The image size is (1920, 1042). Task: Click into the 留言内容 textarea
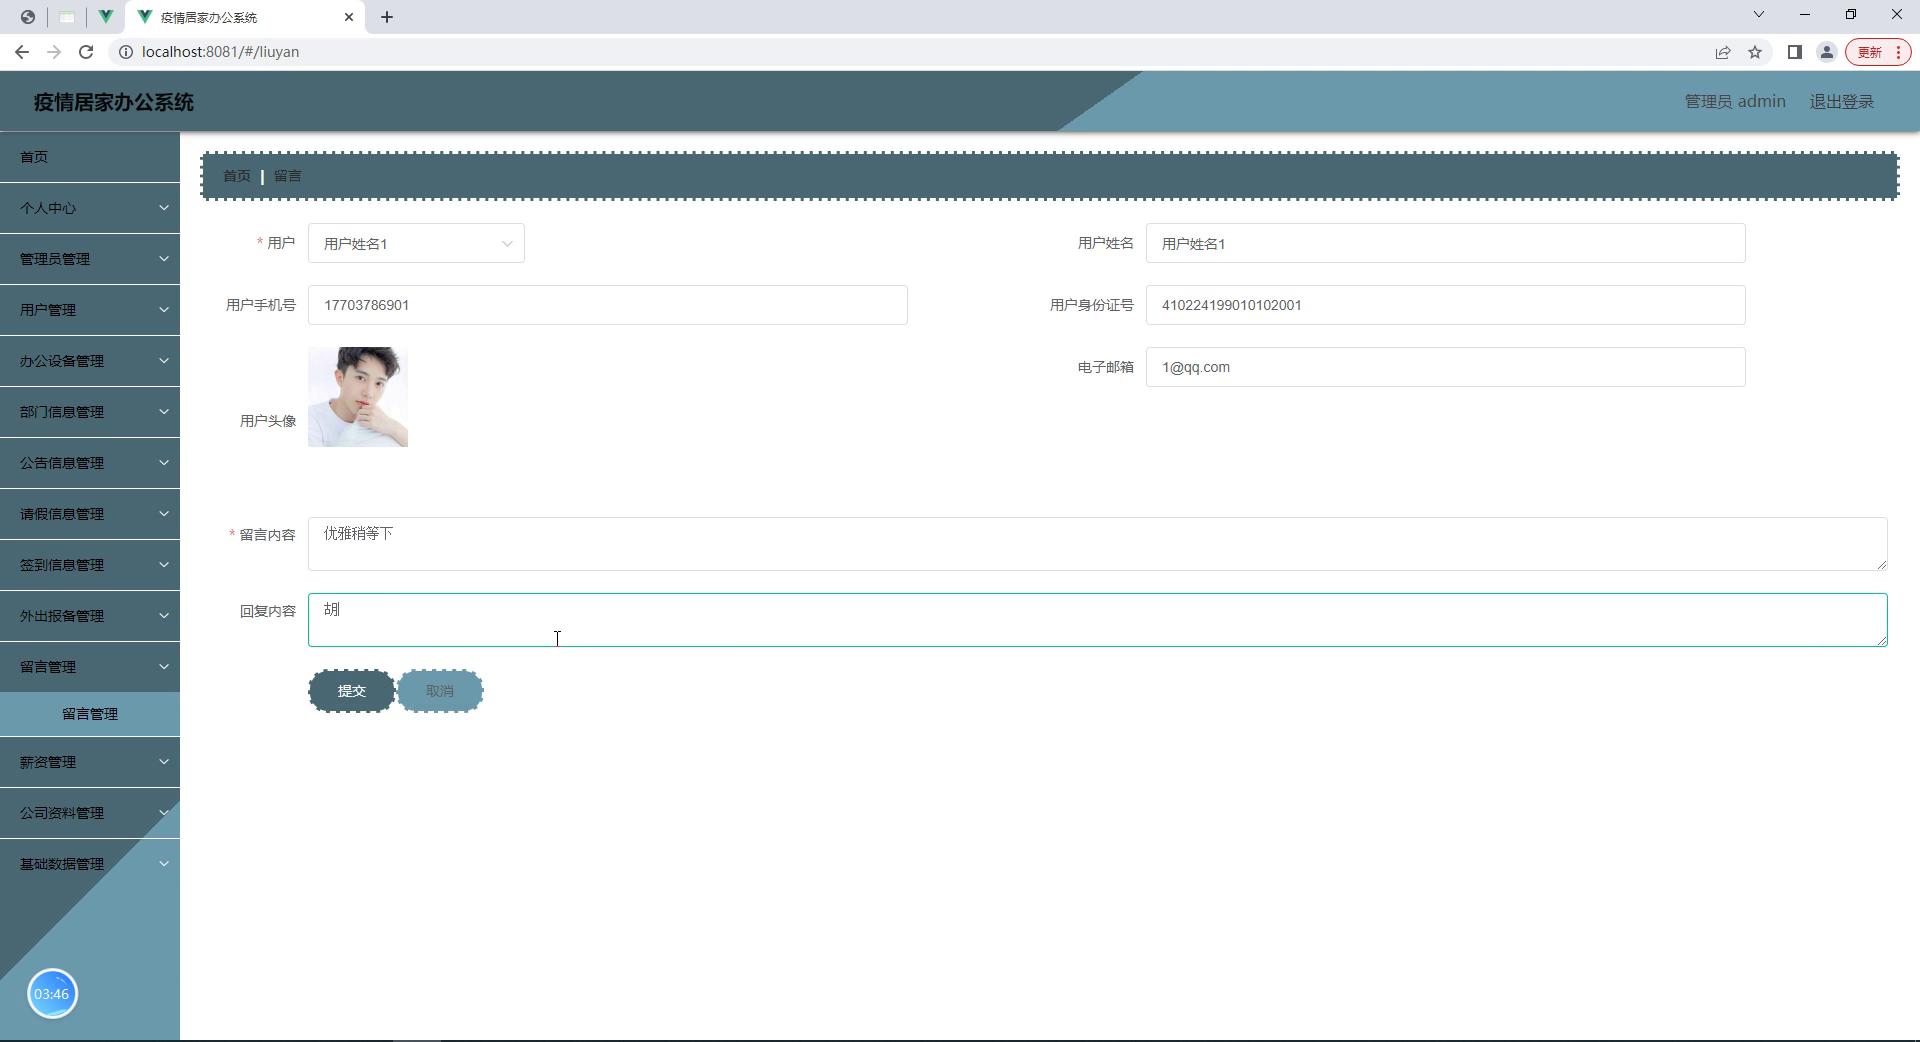(1097, 544)
